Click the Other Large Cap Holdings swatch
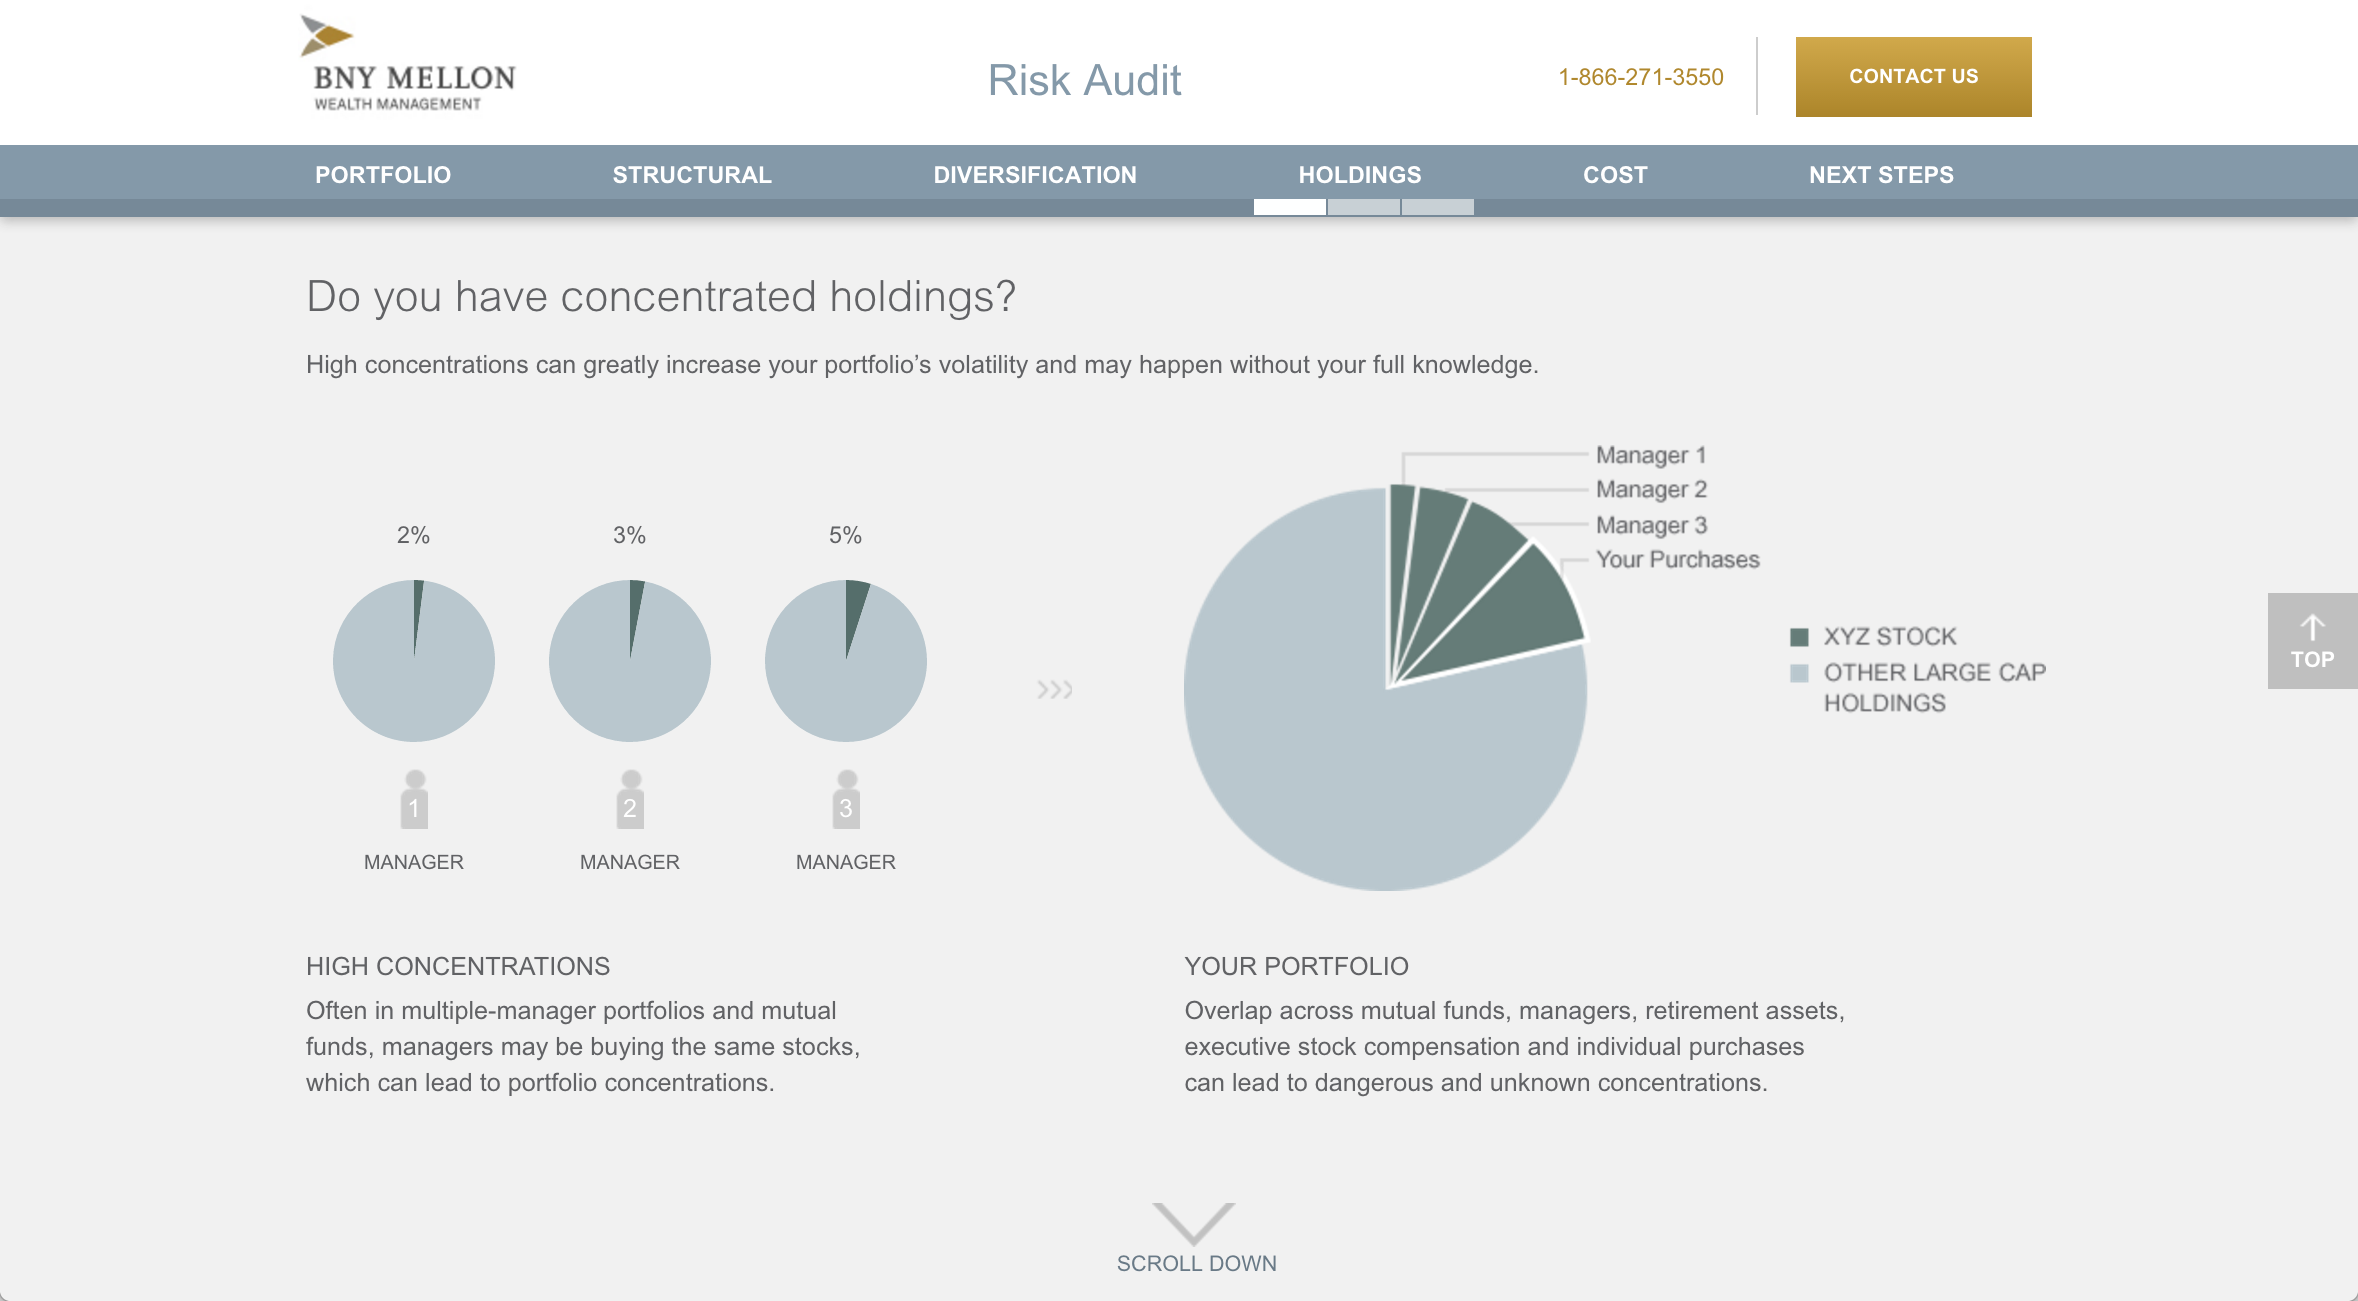 (x=1799, y=673)
